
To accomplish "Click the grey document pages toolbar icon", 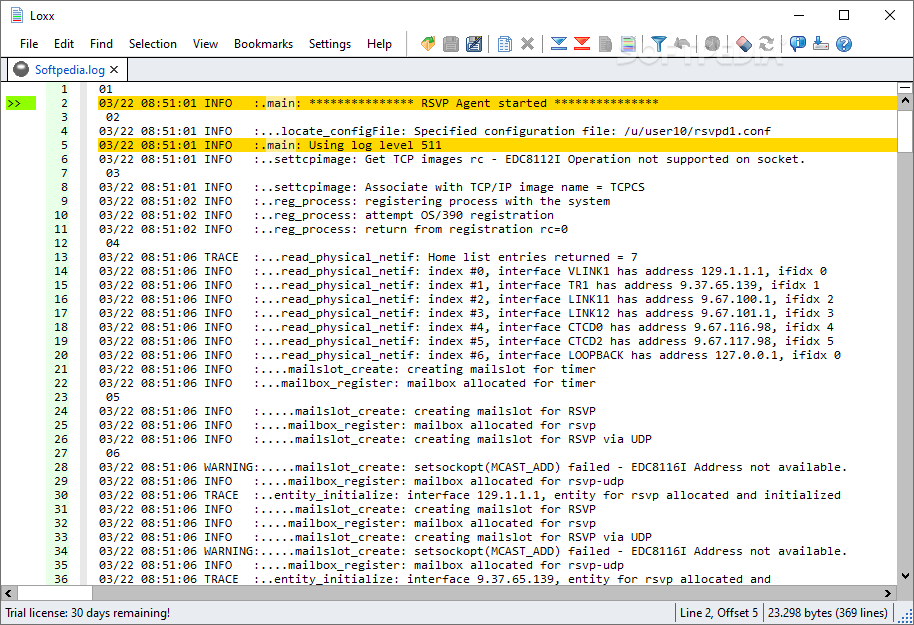I will pos(605,44).
